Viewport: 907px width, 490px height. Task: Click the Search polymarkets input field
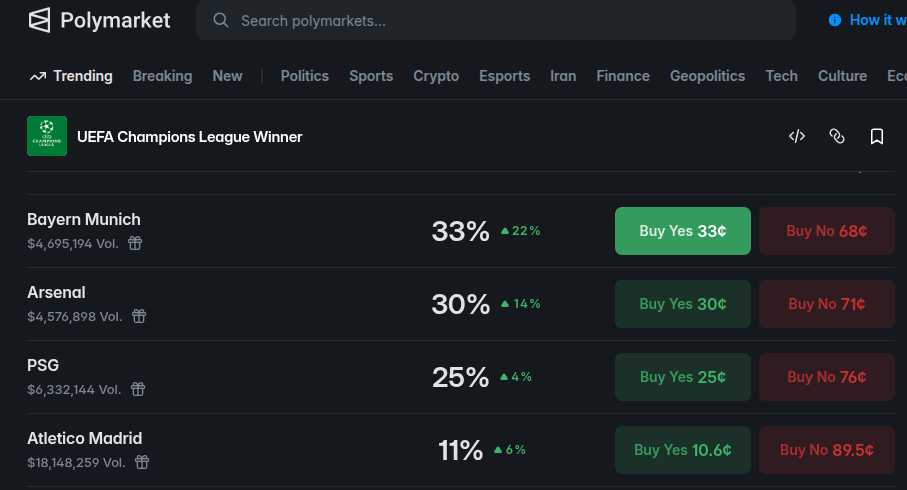[500, 20]
